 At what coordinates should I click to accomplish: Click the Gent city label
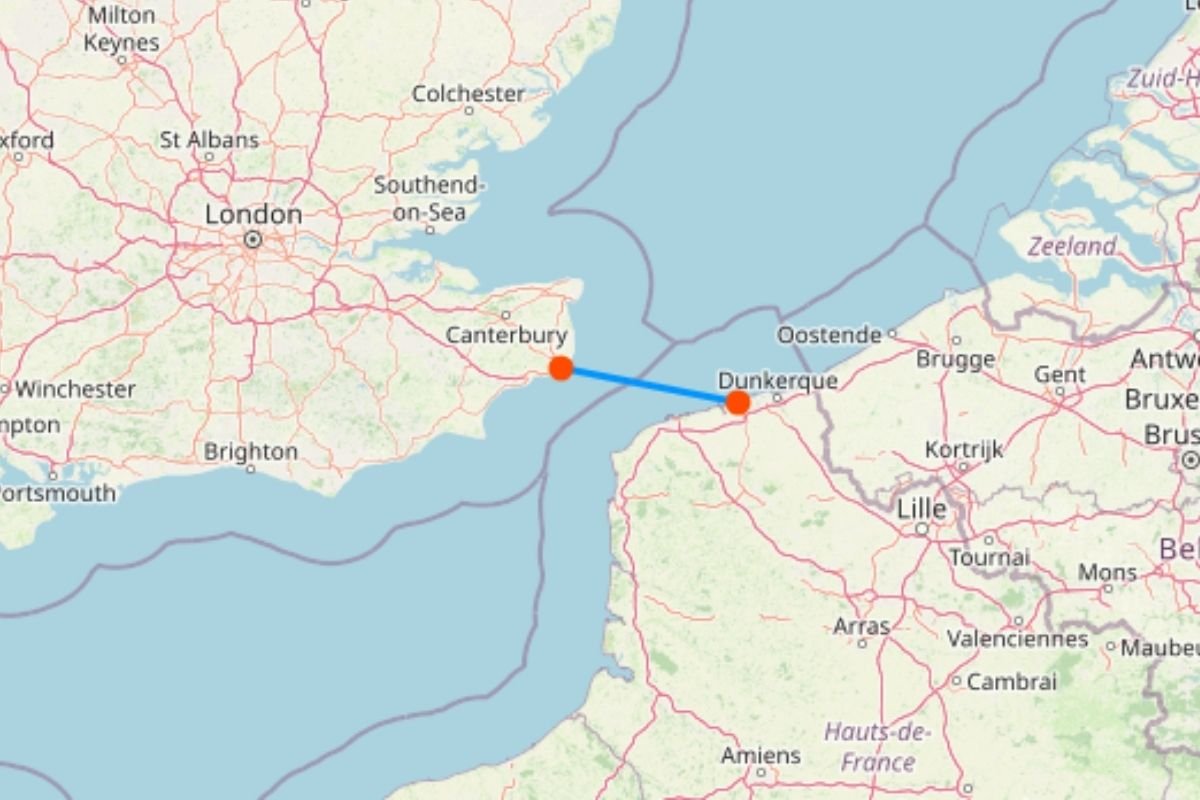(x=1060, y=375)
